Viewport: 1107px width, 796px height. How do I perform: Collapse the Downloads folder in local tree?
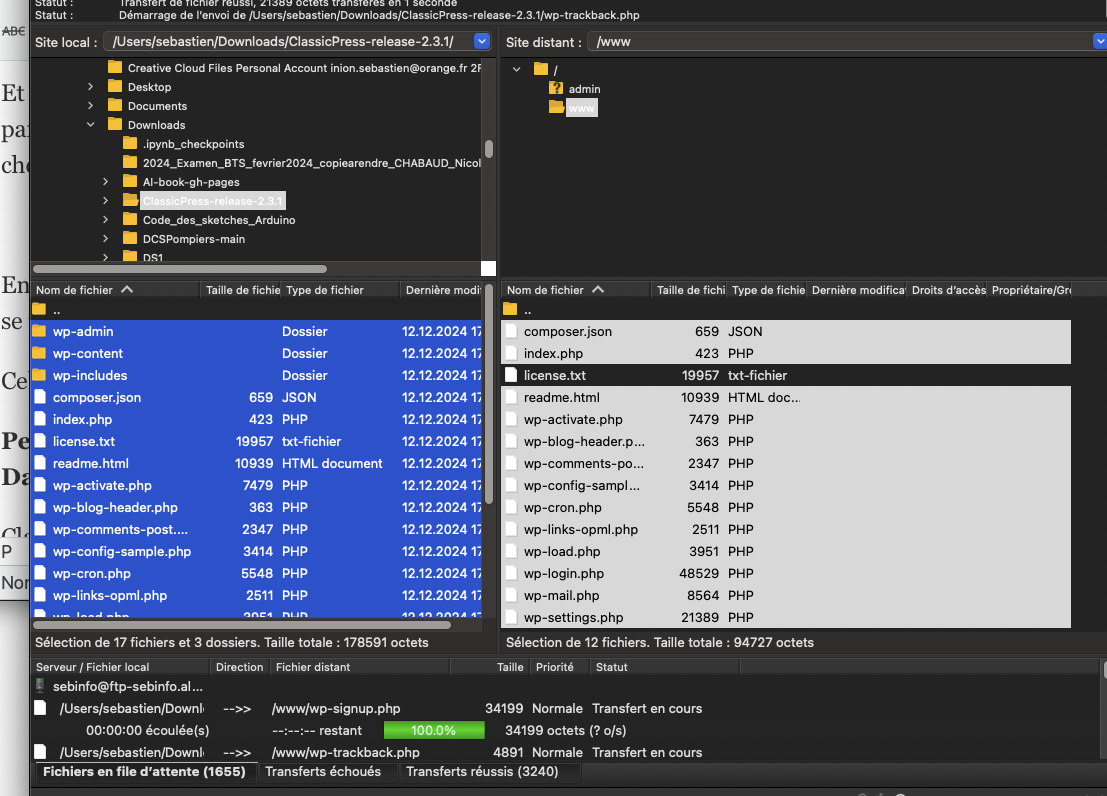(x=90, y=125)
